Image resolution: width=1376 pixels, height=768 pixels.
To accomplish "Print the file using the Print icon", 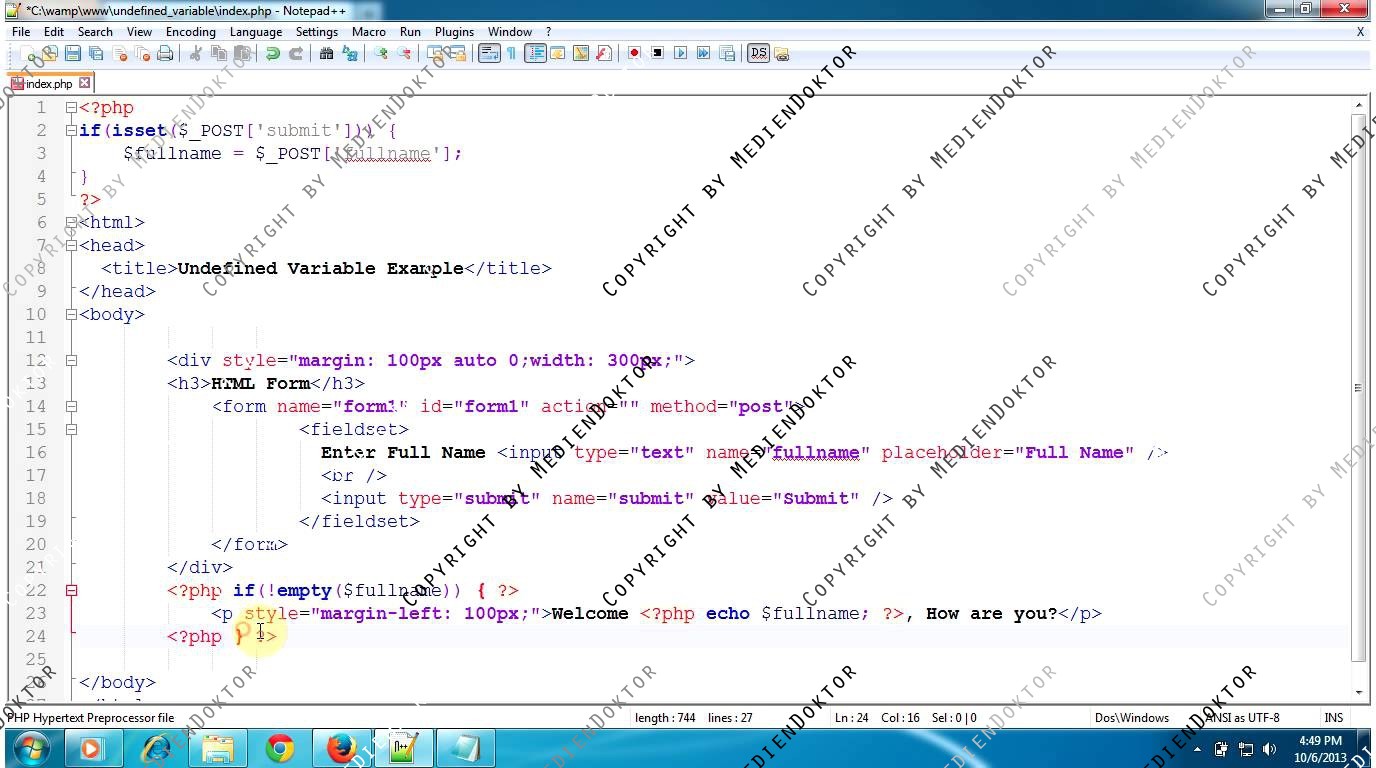I will (165, 53).
